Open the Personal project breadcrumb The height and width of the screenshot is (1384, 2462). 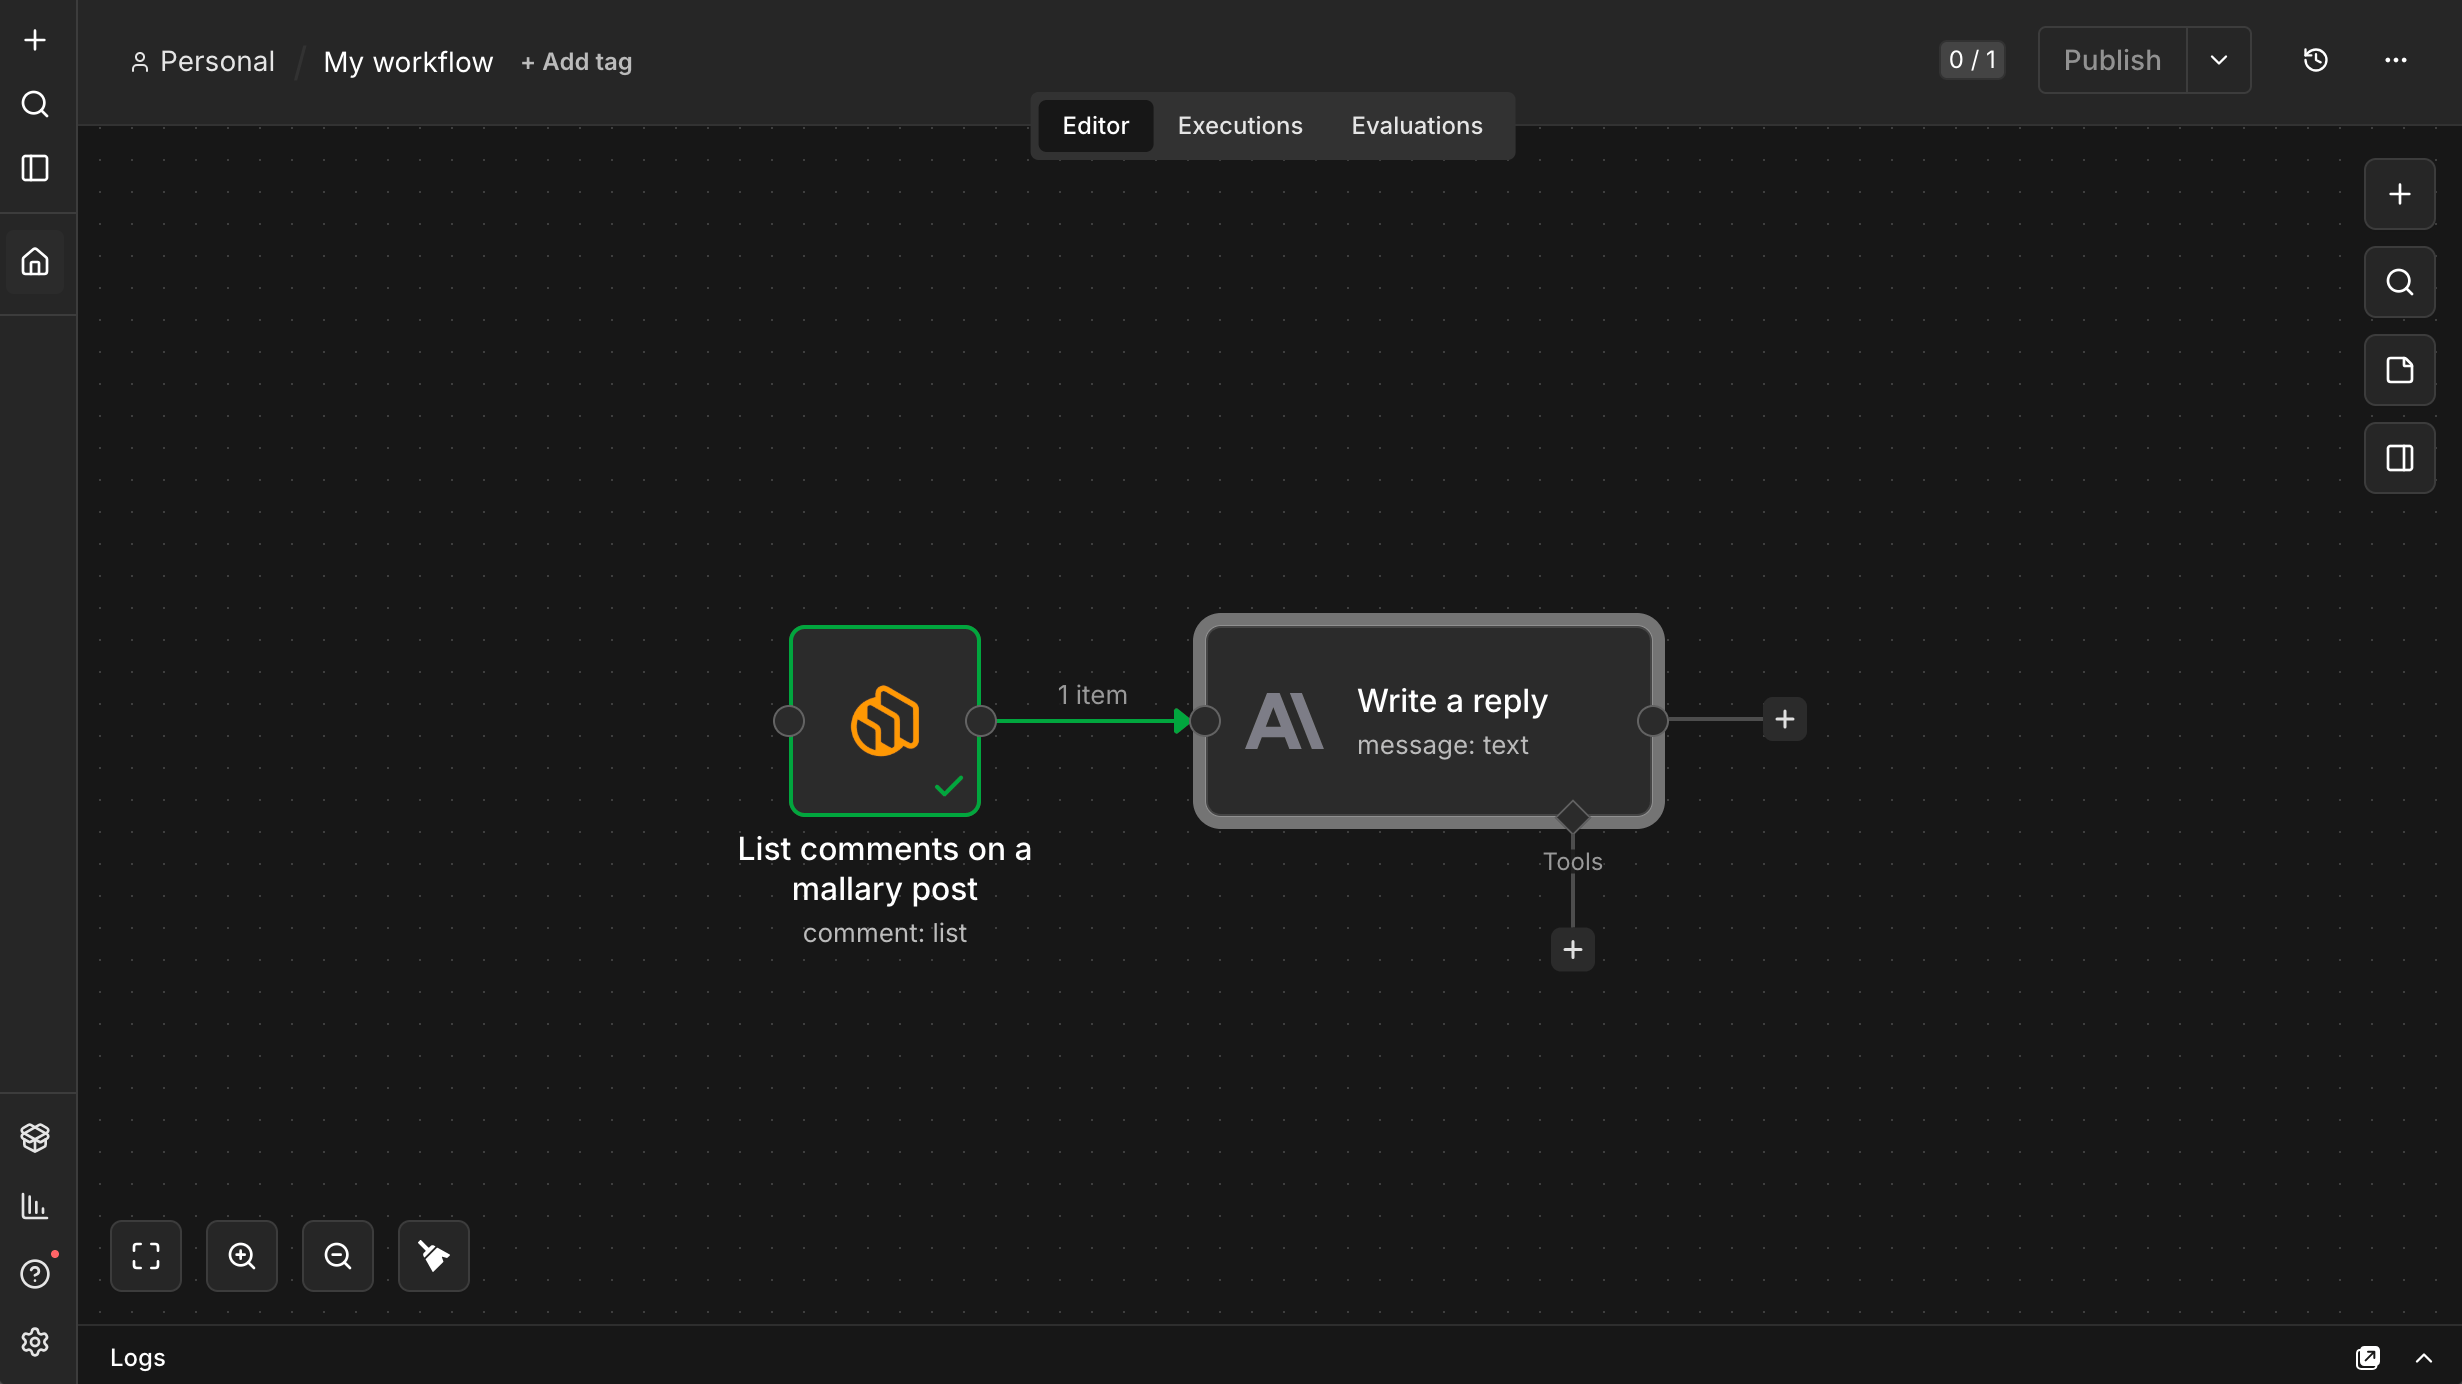203,62
